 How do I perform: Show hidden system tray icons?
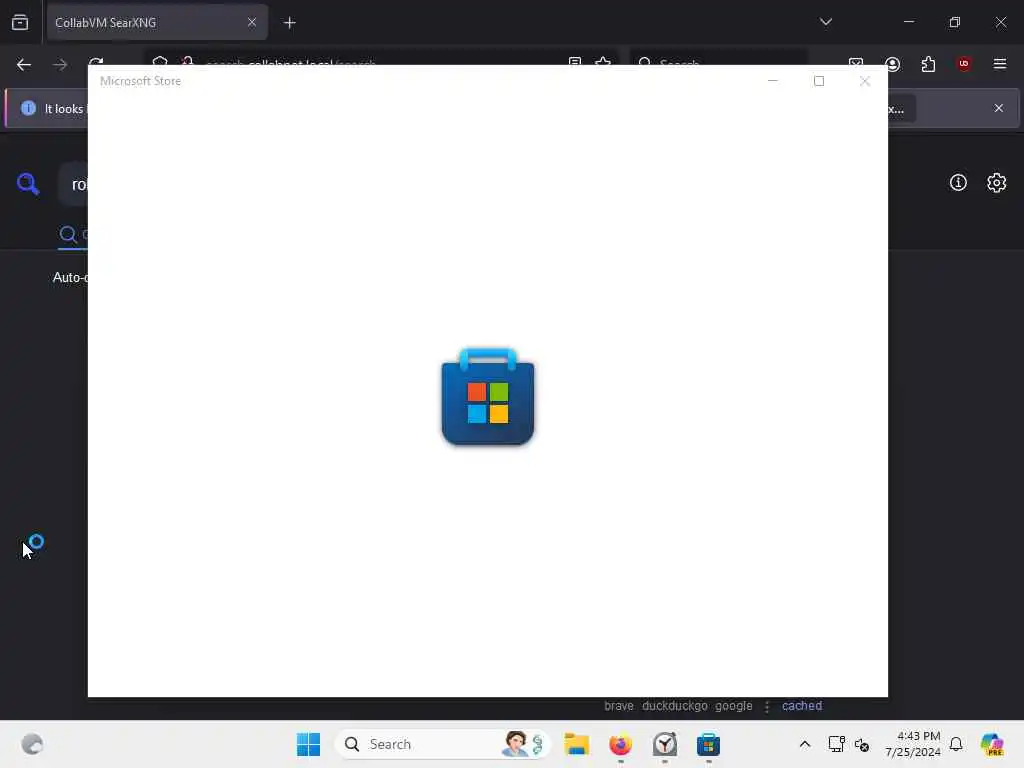[805, 744]
